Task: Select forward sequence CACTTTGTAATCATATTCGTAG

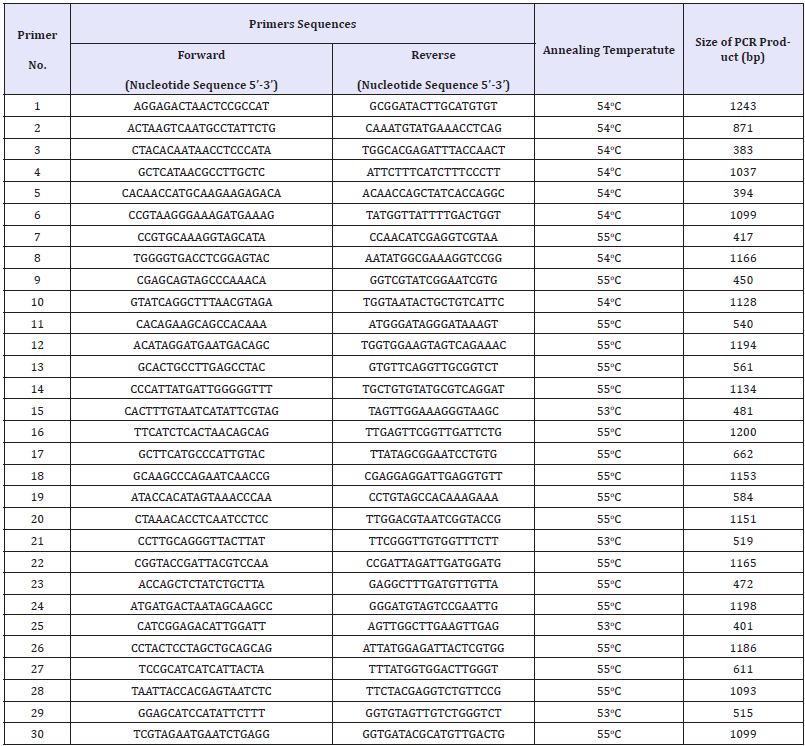Action: (x=201, y=411)
